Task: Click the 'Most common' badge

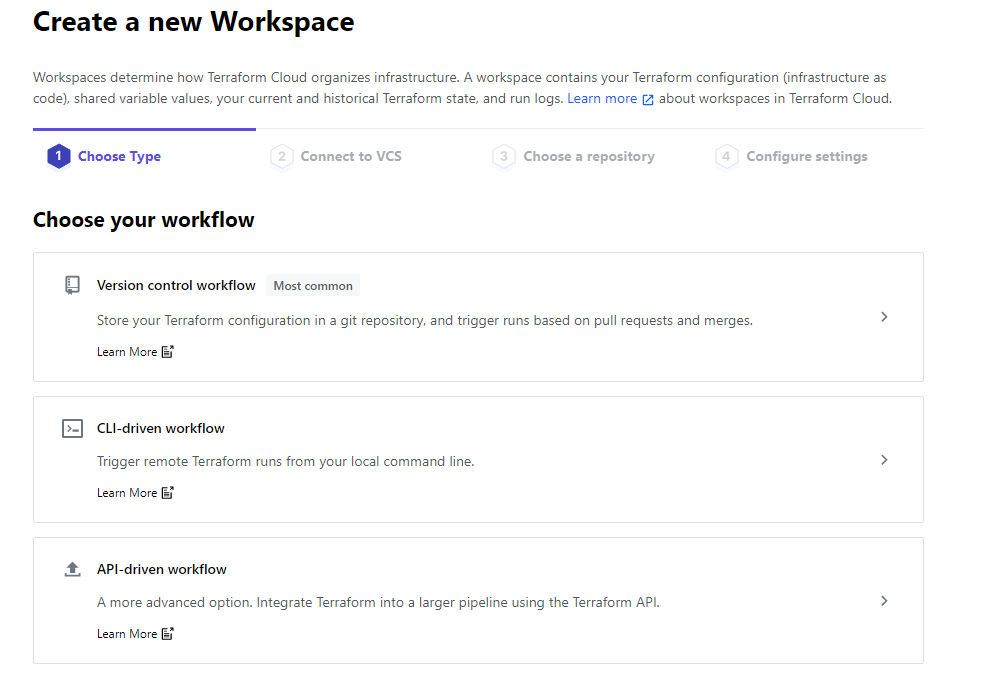Action: tap(313, 286)
